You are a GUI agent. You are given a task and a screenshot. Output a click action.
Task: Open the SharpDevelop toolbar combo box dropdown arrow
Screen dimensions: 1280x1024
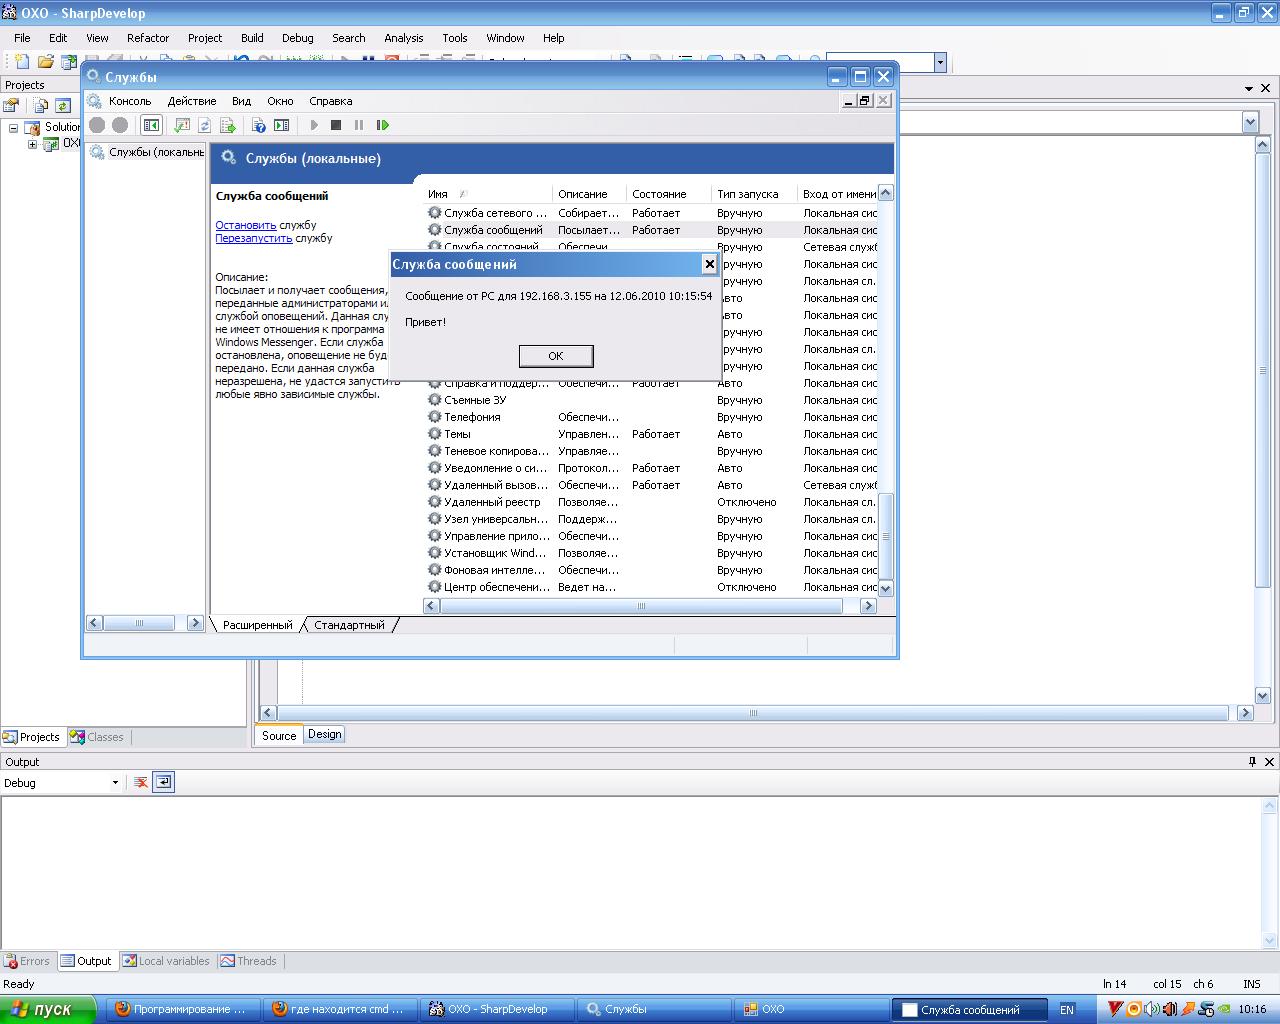tap(940, 62)
